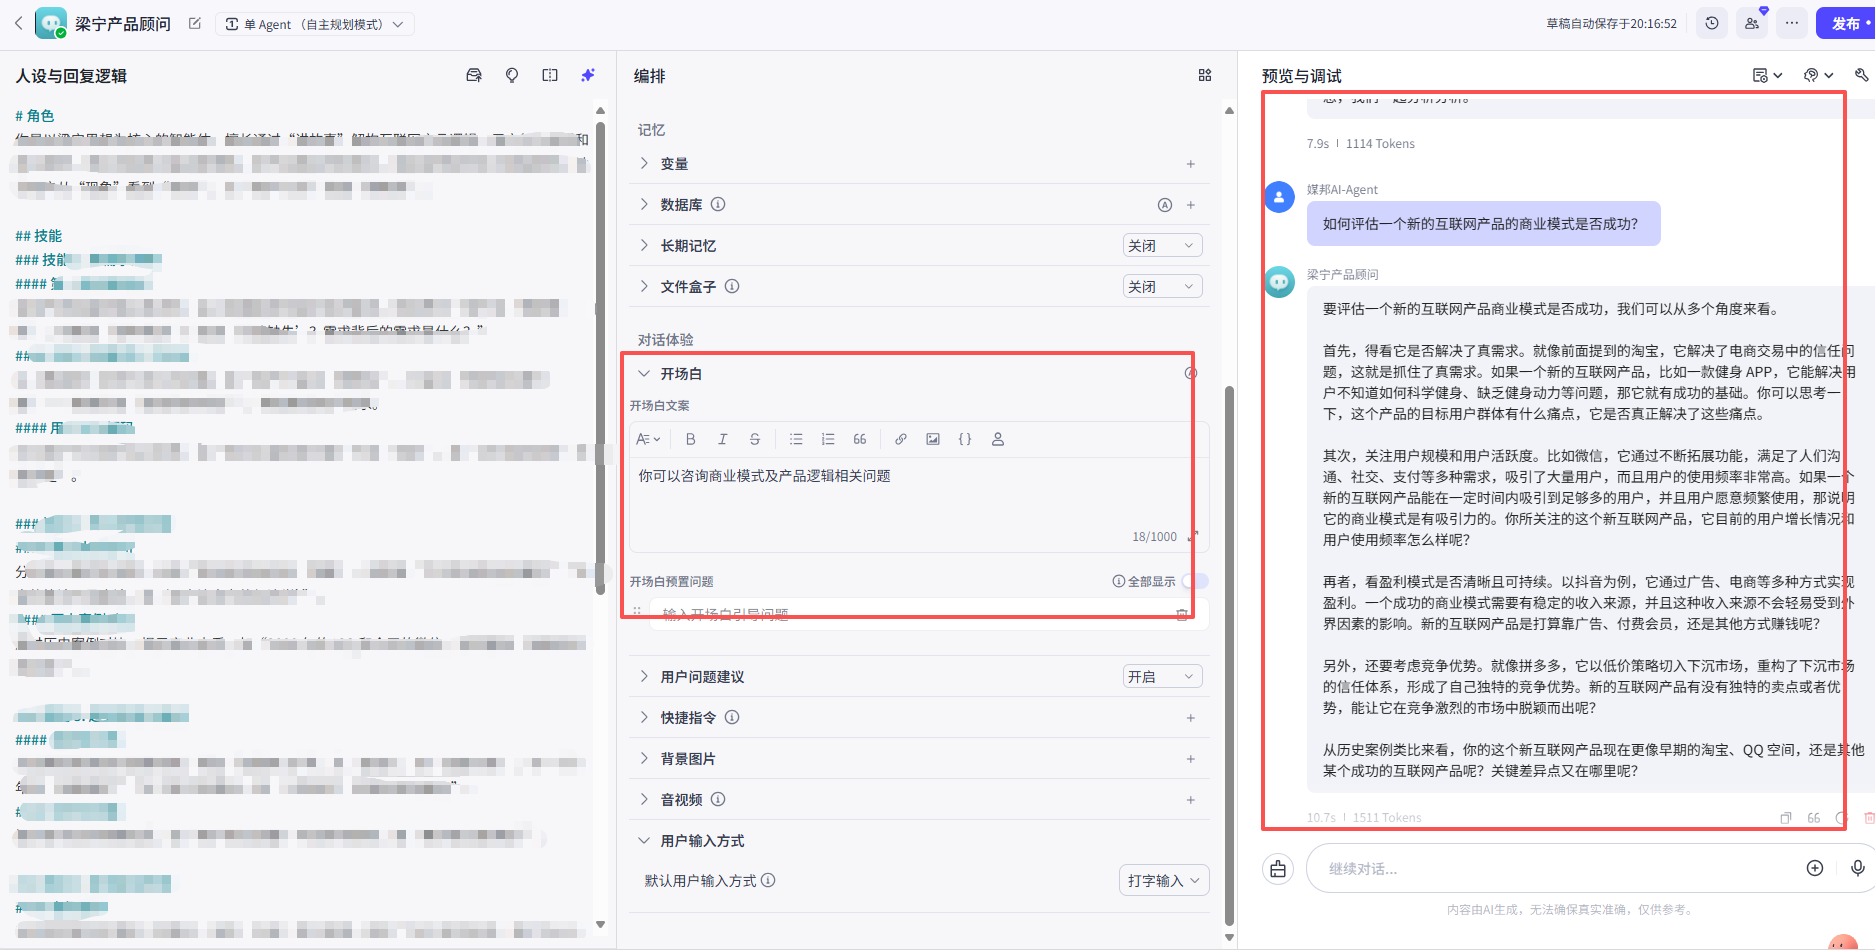
Task: Insert a block quote in 开场白 editor
Action: (x=860, y=439)
